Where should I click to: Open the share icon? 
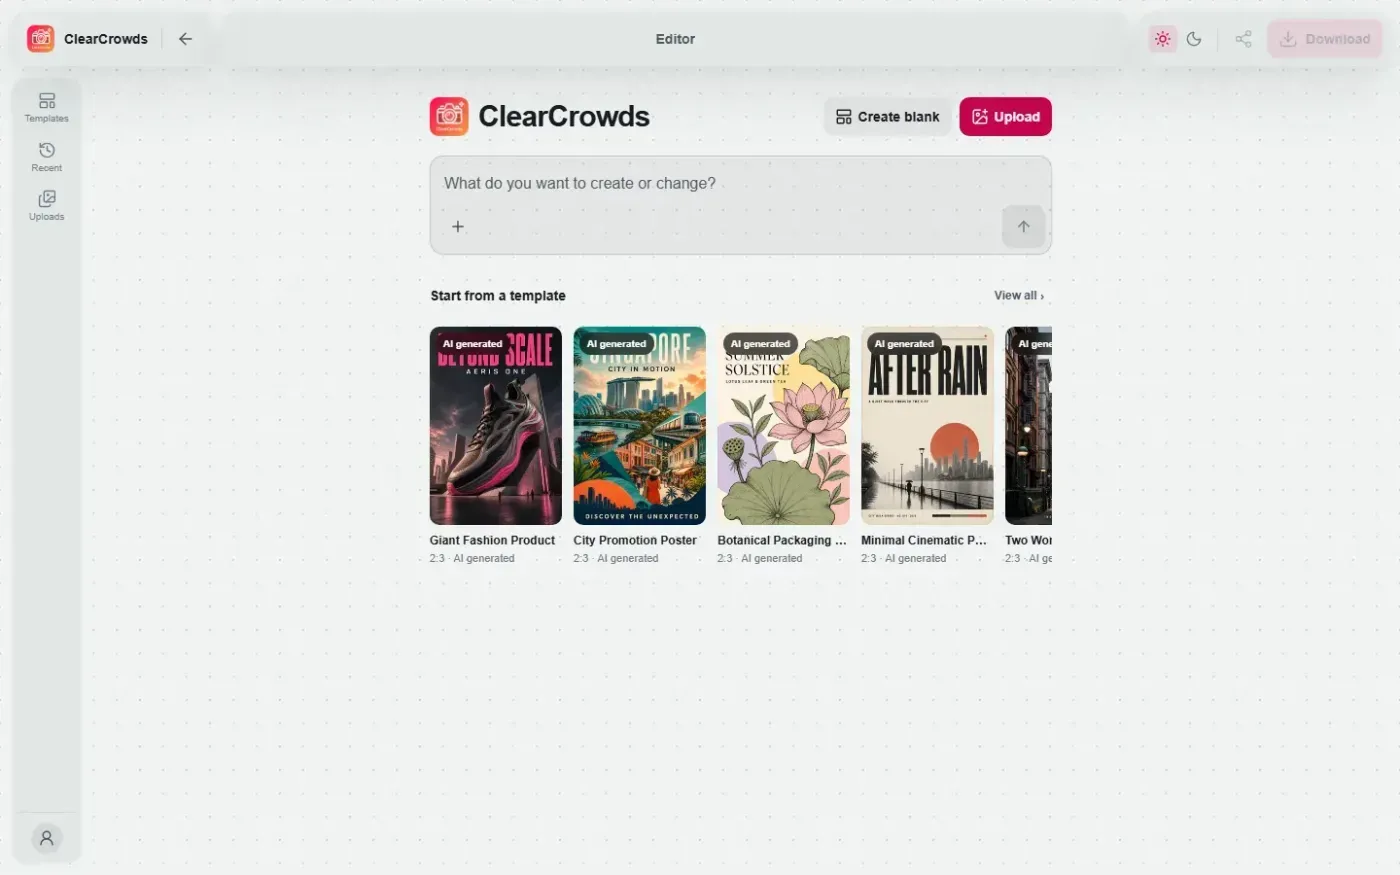point(1243,39)
